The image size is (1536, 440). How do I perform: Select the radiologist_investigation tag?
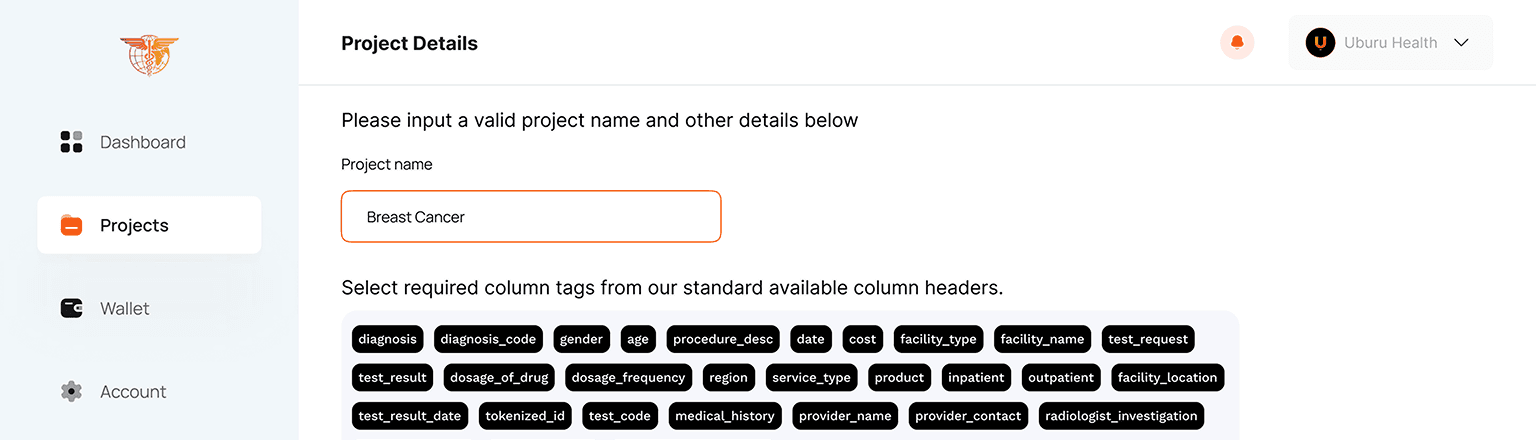click(x=1120, y=415)
